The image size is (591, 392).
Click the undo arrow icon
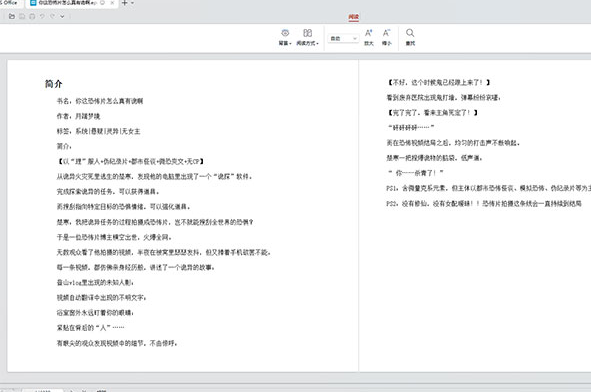pos(42,16)
